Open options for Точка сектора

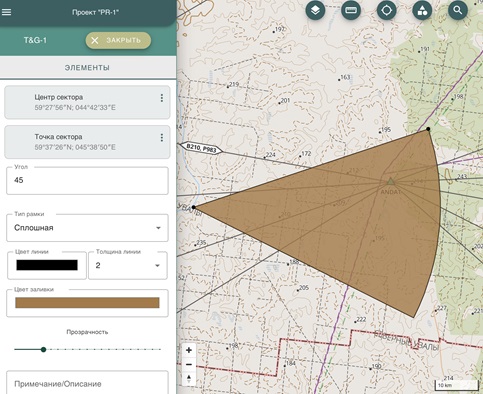162,138
